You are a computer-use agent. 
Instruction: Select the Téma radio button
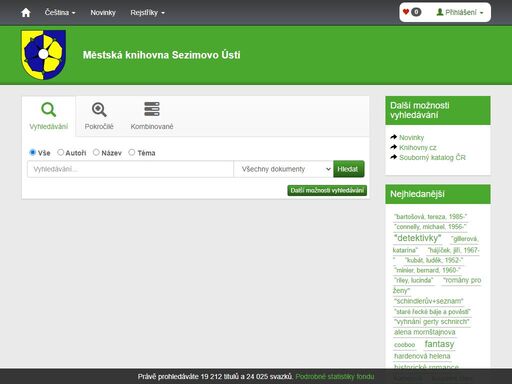[x=132, y=152]
